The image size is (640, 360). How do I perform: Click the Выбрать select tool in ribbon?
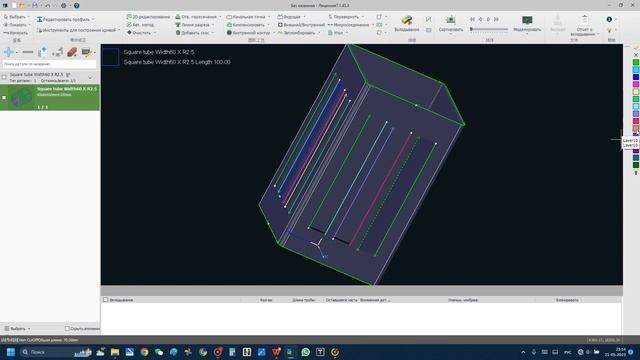click(x=15, y=17)
